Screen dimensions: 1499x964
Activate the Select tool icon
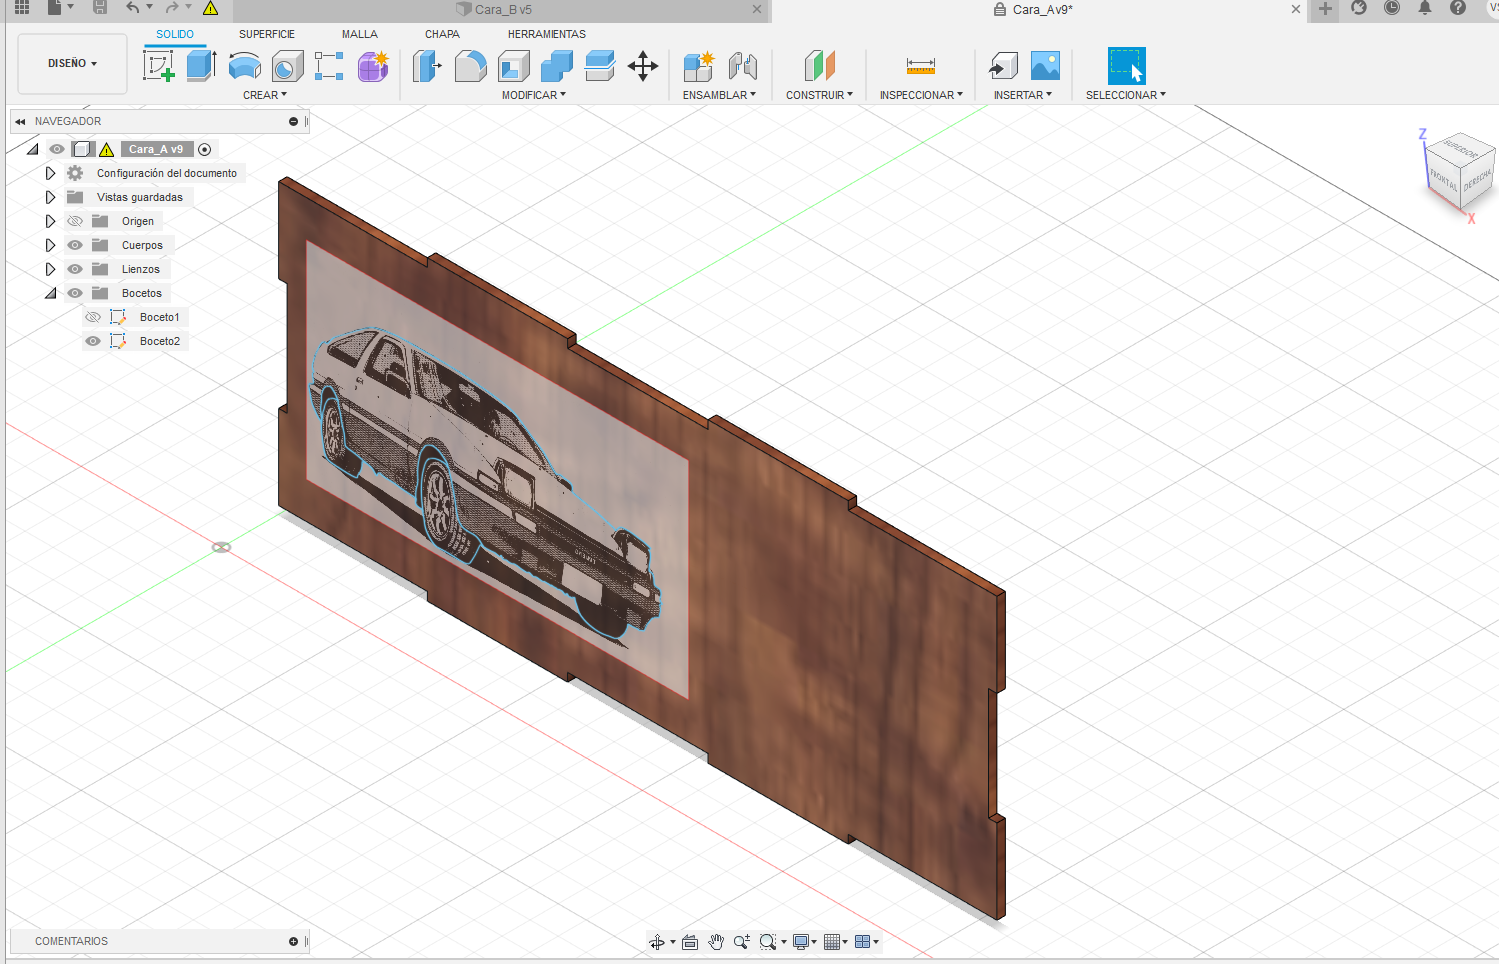[1126, 66]
